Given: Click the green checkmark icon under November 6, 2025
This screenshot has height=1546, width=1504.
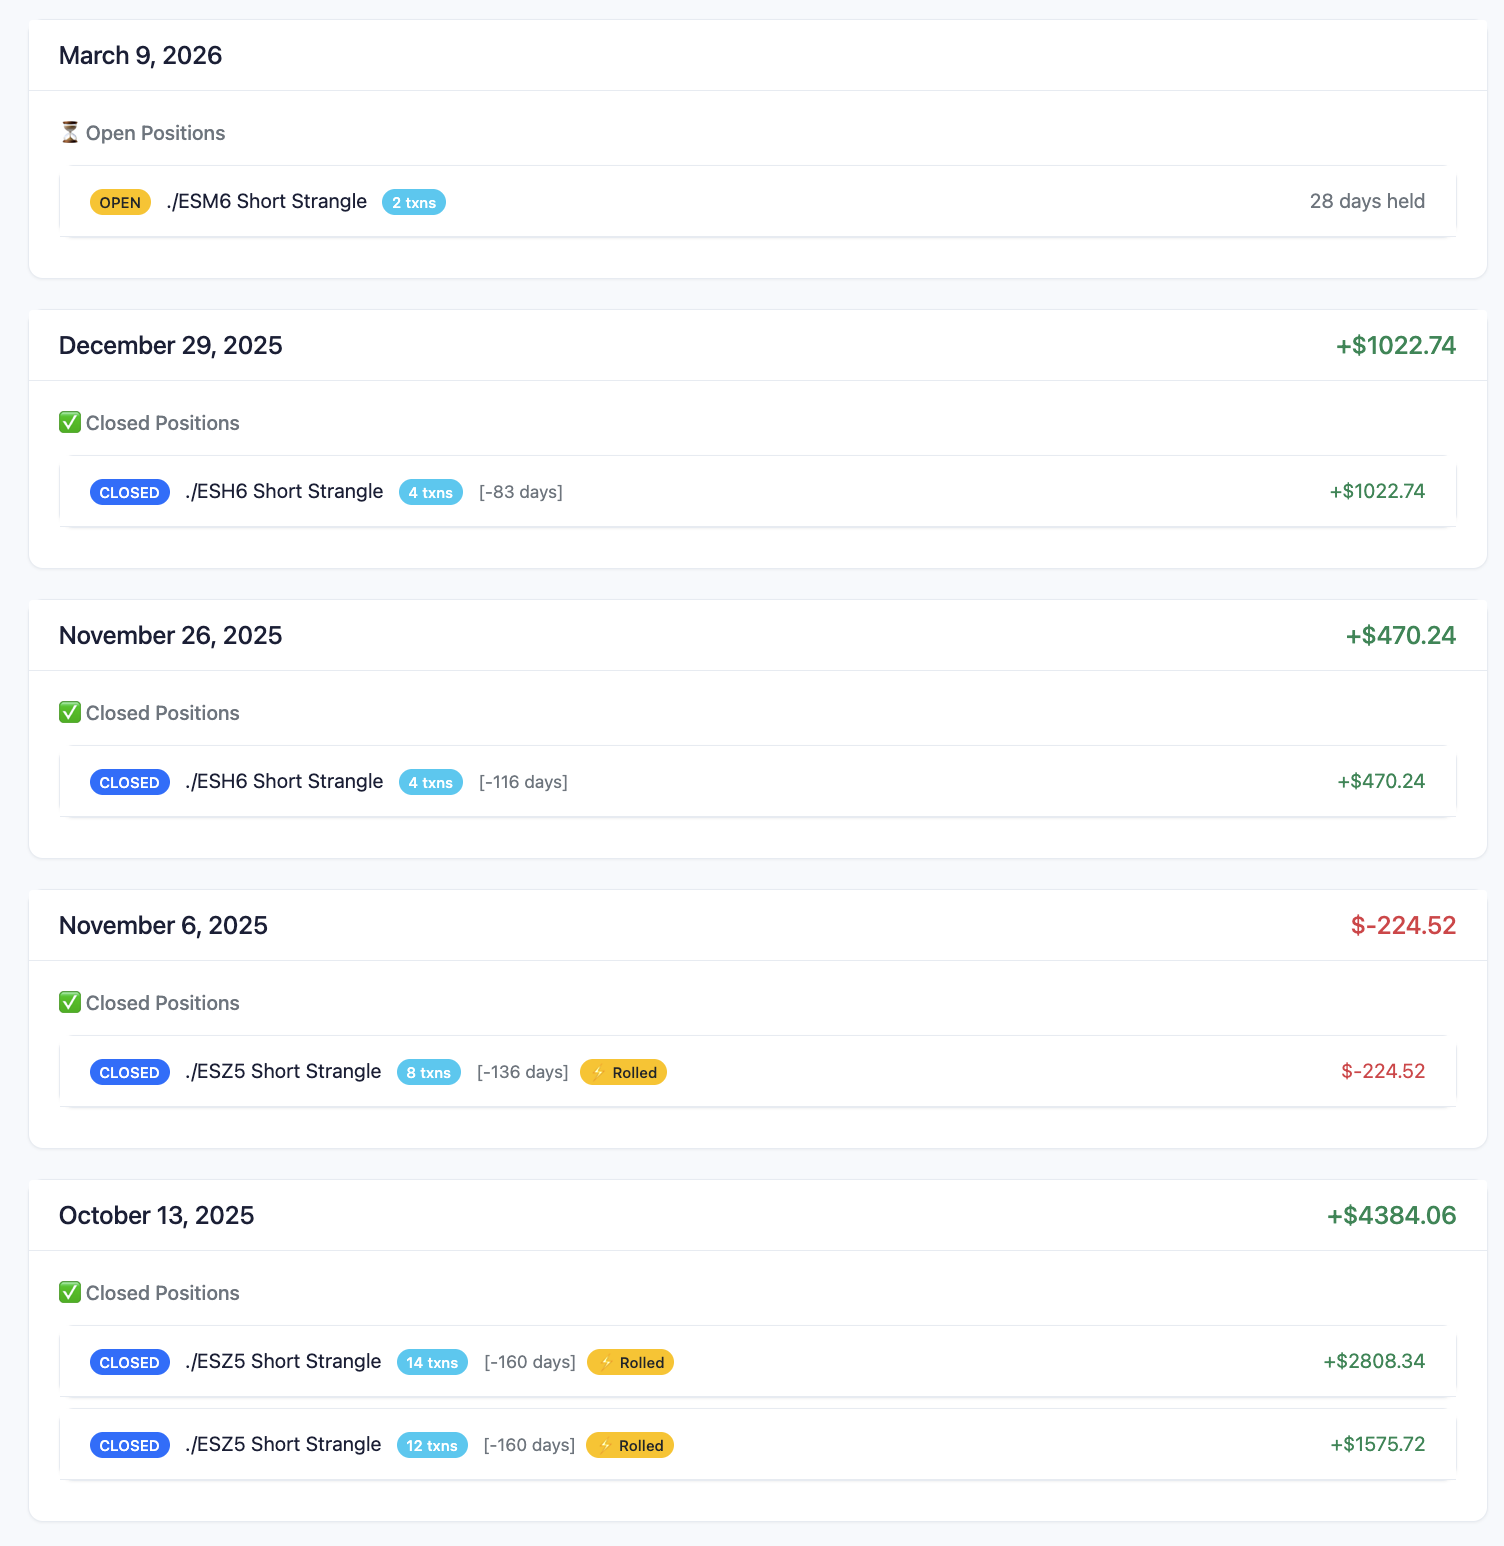Looking at the screenshot, I should (x=70, y=1003).
